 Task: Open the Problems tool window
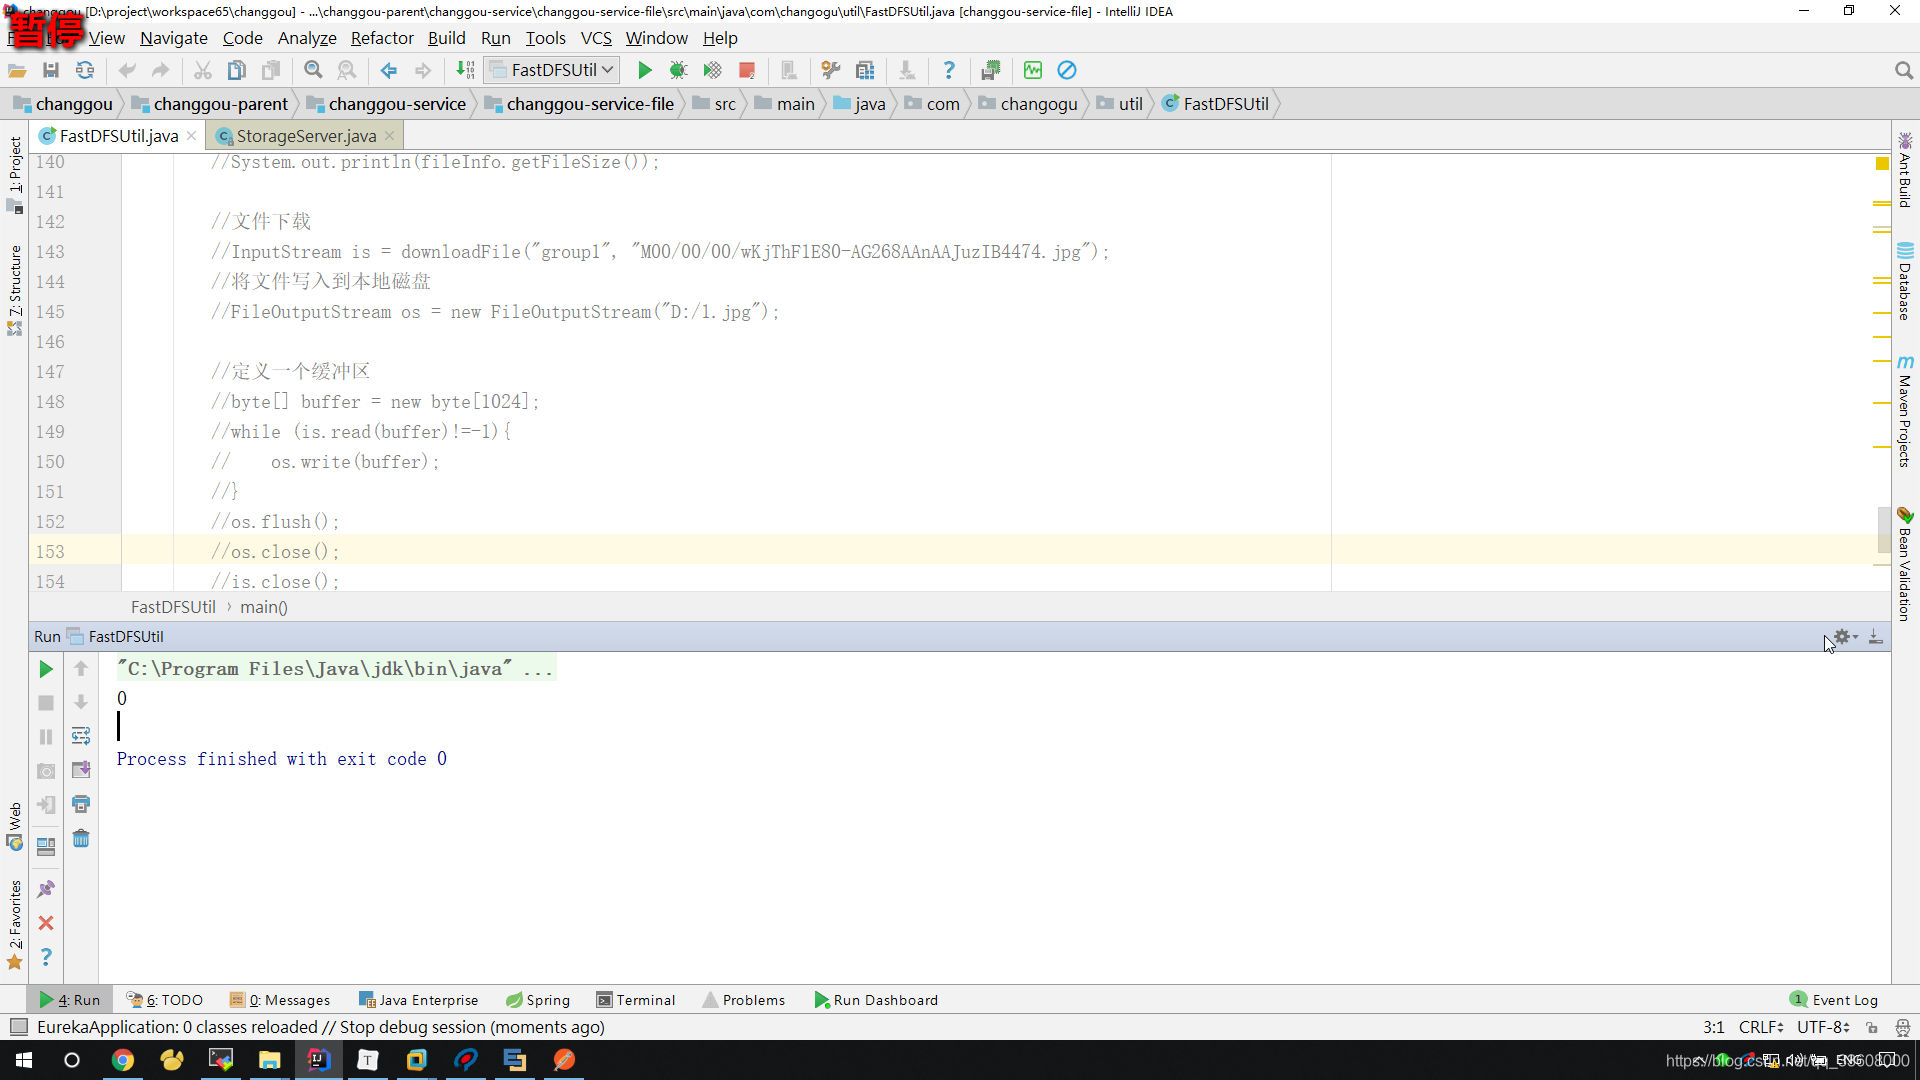(x=744, y=1000)
